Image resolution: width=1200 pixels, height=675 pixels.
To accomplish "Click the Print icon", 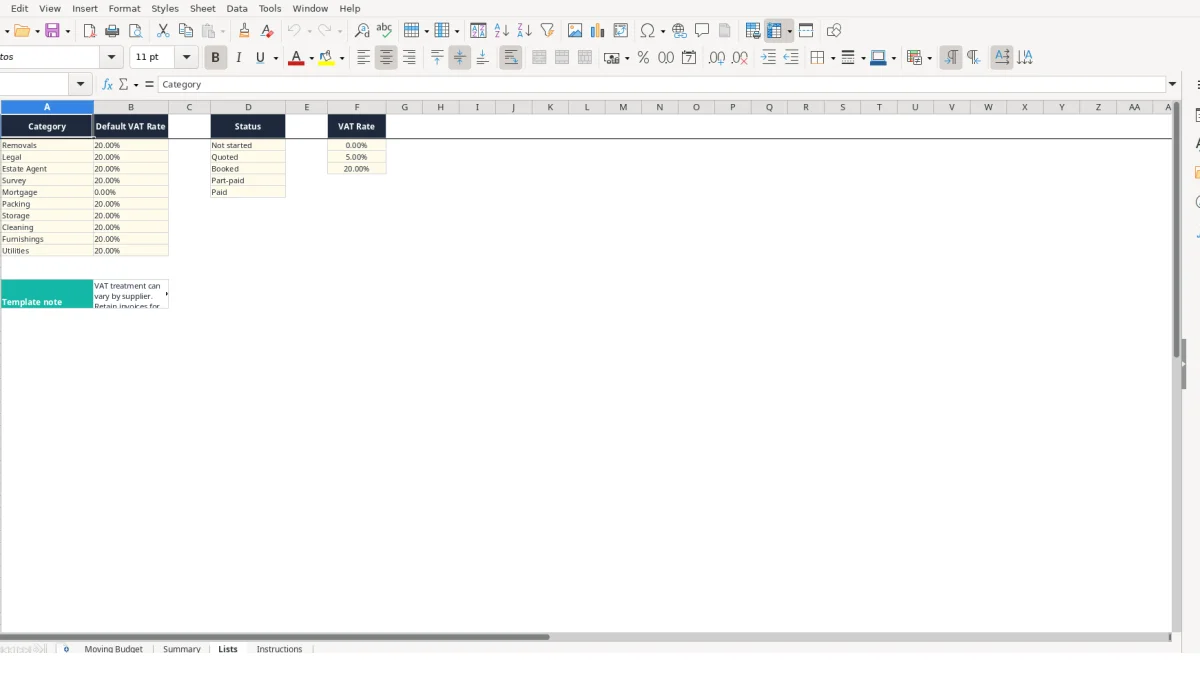I will click(112, 31).
